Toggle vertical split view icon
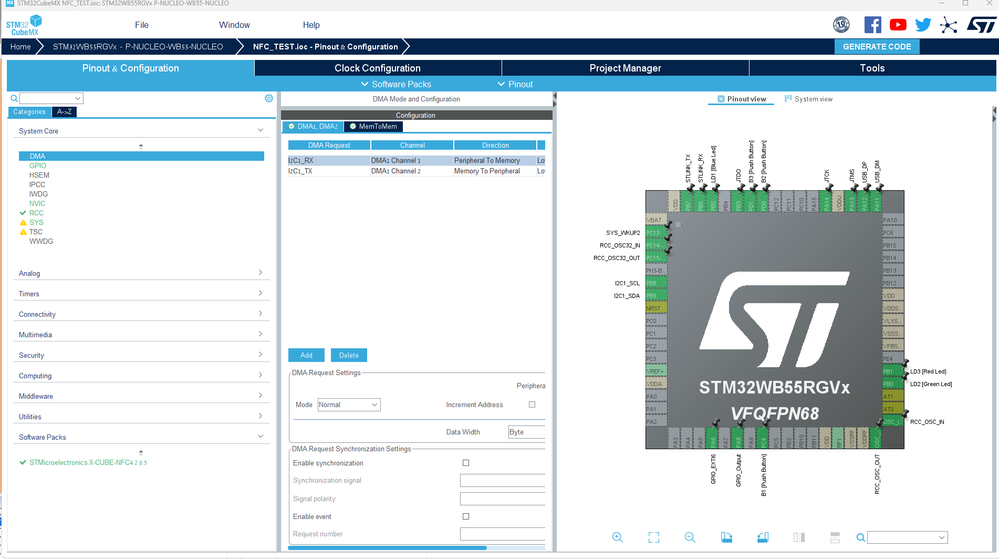999x559 pixels. point(799,537)
